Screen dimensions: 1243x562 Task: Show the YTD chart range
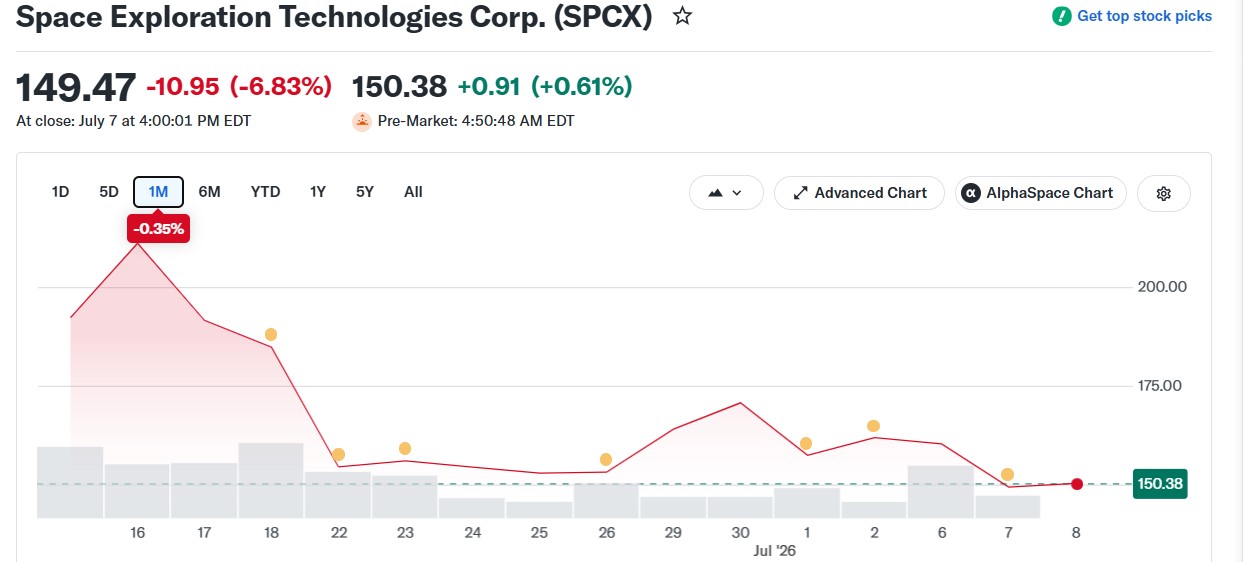click(x=265, y=192)
